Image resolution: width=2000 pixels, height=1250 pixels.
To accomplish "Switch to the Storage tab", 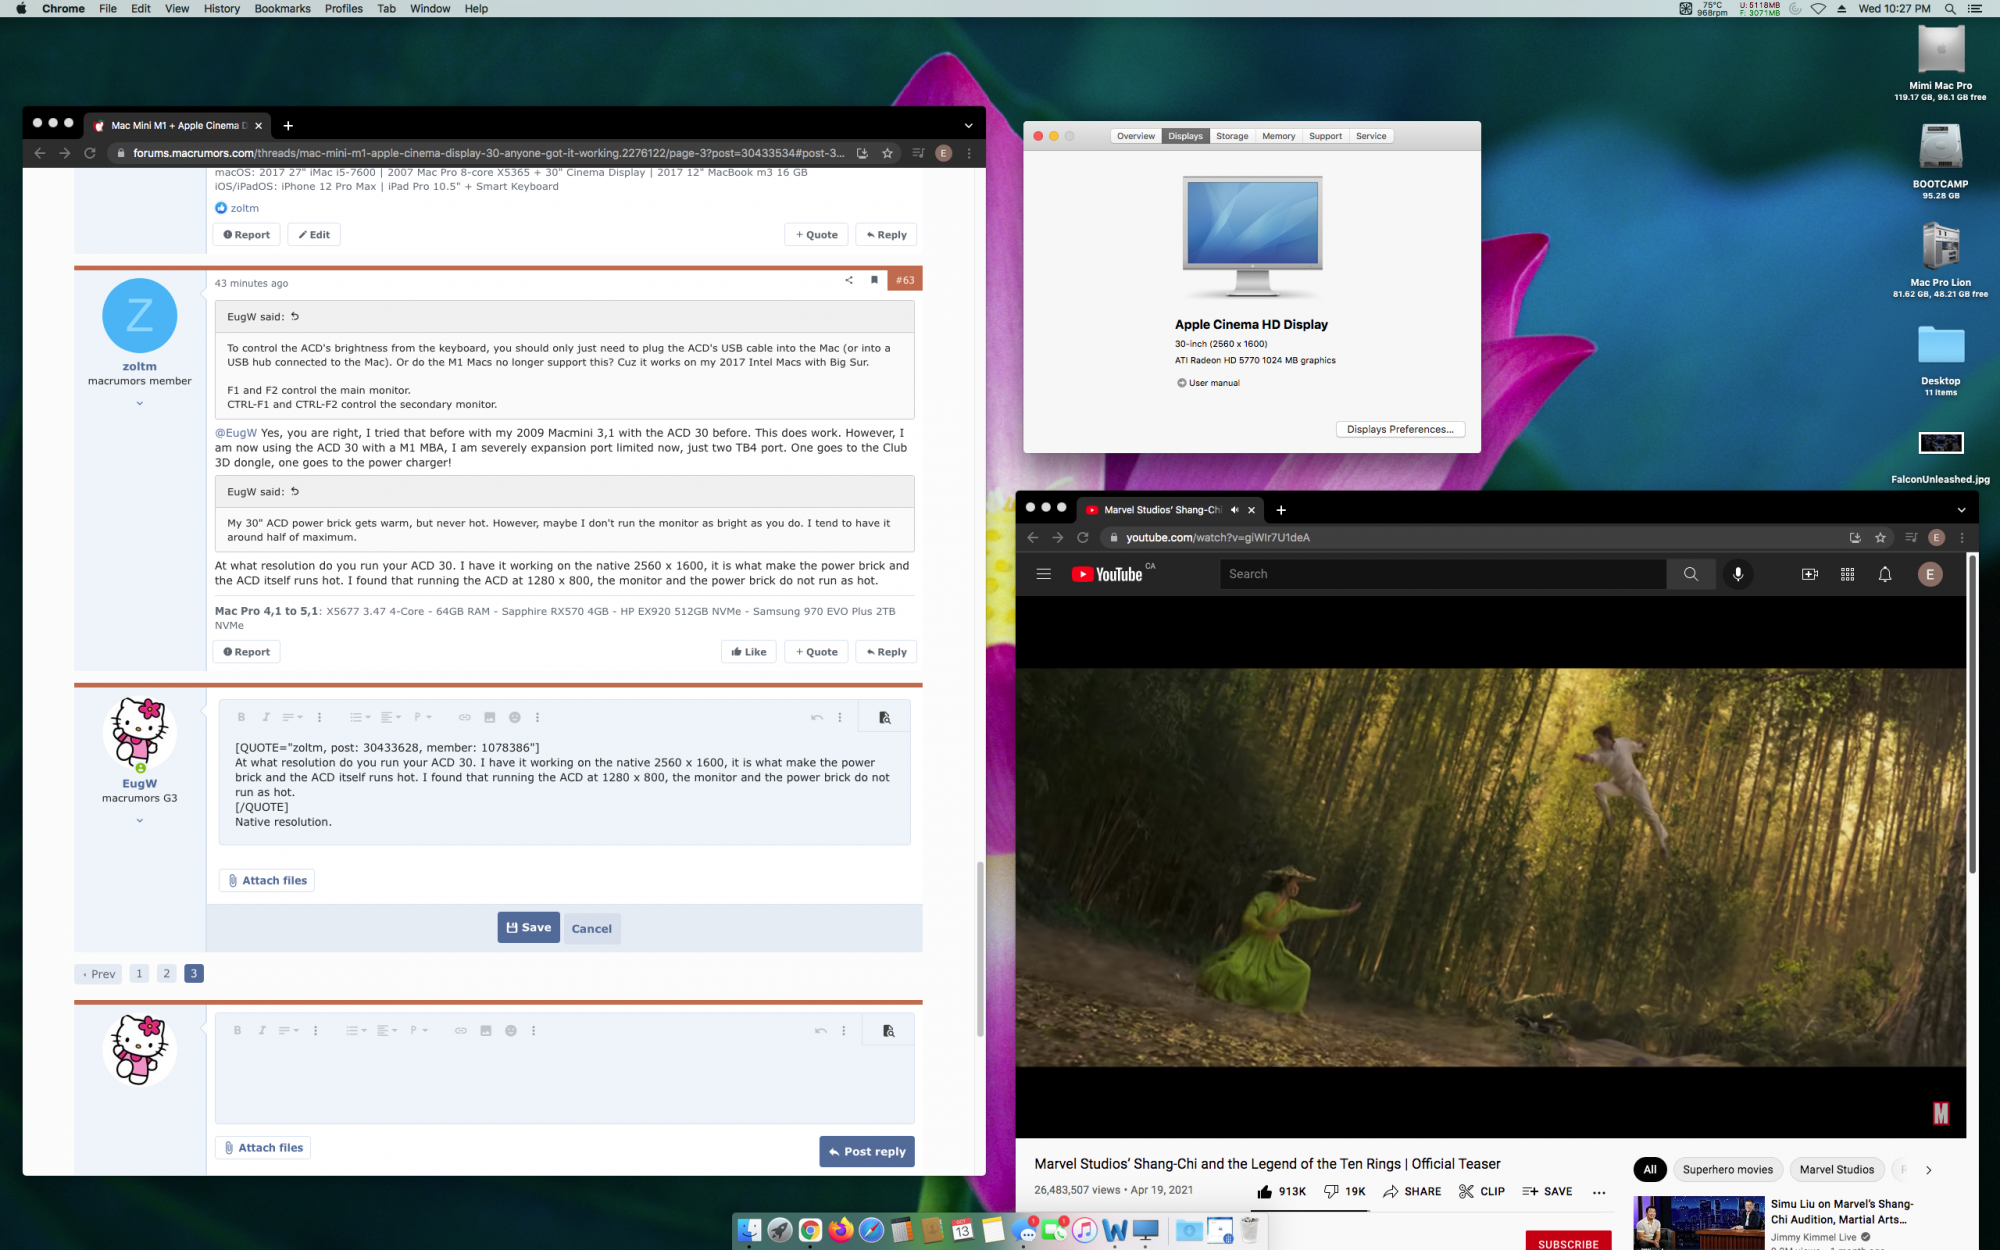I will click(x=1232, y=136).
